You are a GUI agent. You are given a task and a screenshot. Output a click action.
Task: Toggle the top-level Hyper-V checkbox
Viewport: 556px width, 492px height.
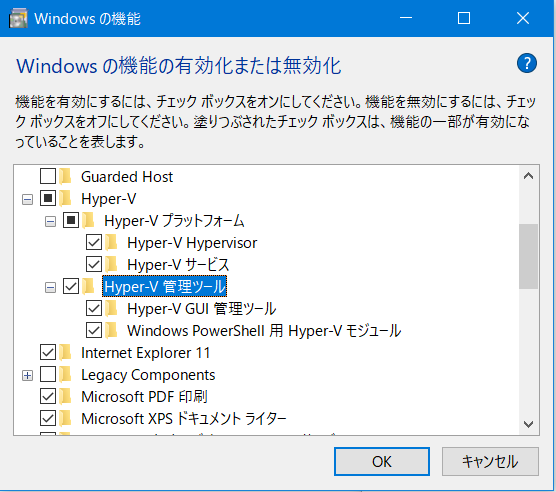click(x=48, y=198)
